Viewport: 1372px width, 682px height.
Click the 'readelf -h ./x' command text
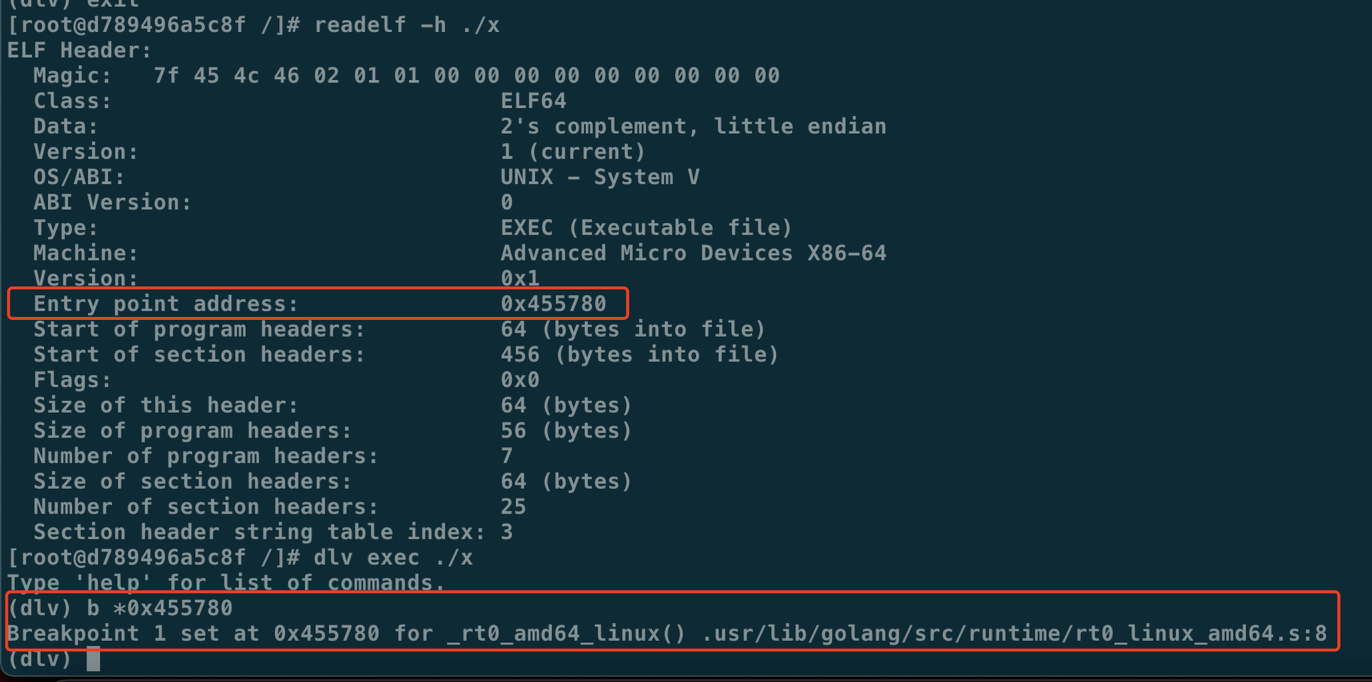[407, 25]
